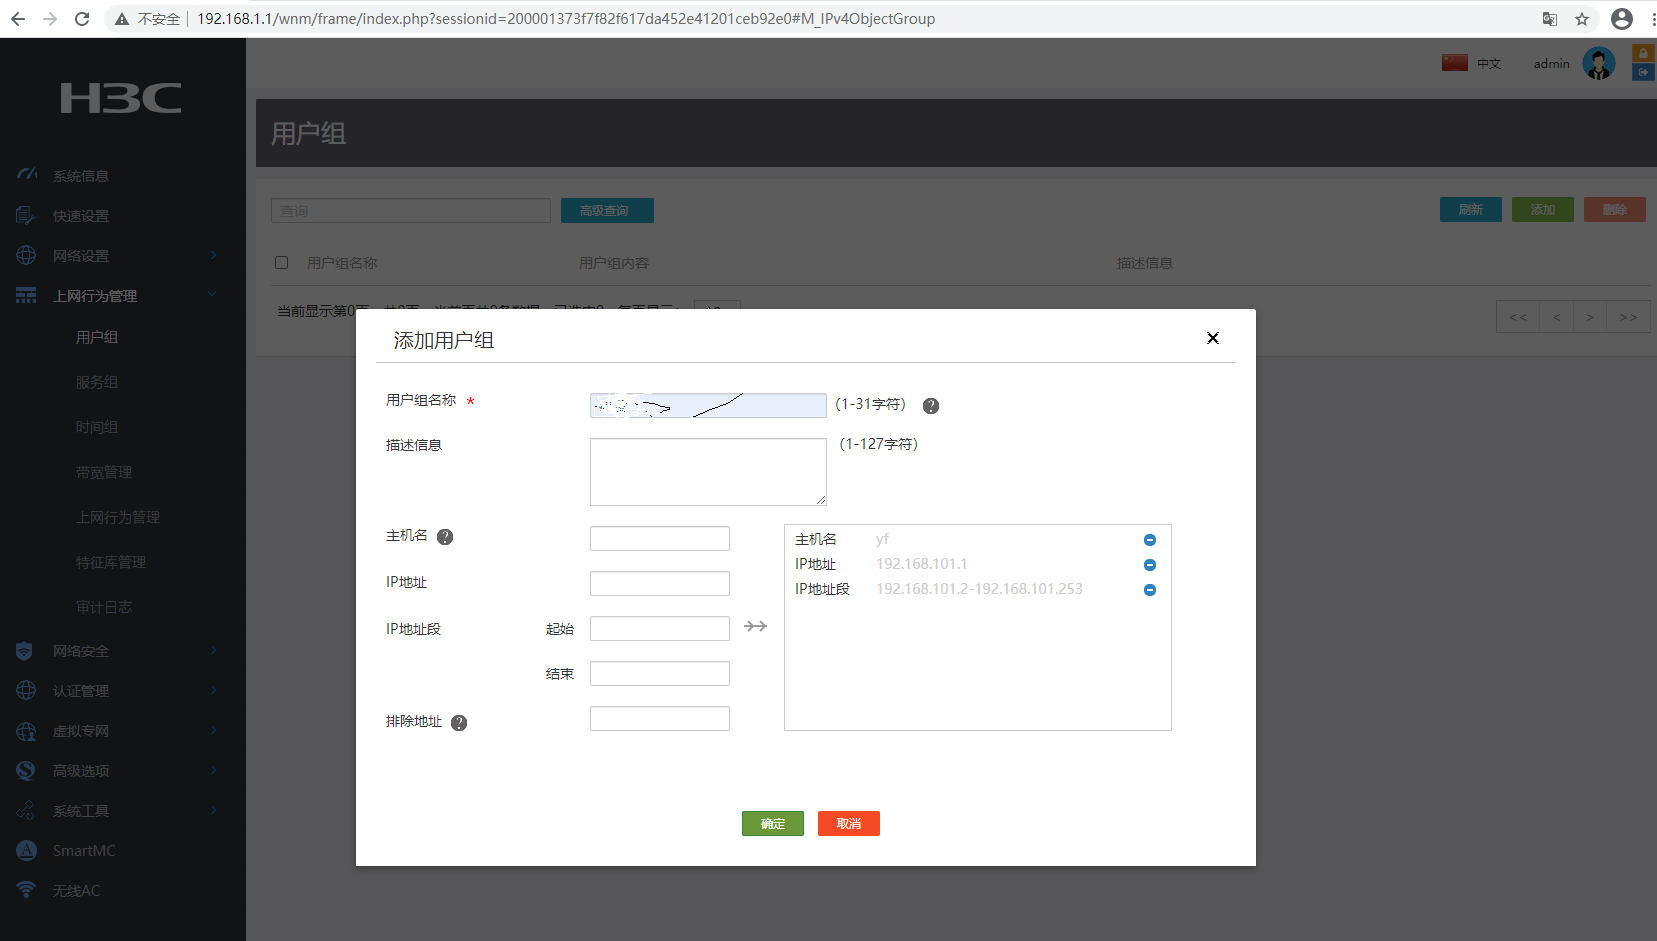Click the 起始 IP range start field
Screen dimensions: 1657x941
coord(659,629)
